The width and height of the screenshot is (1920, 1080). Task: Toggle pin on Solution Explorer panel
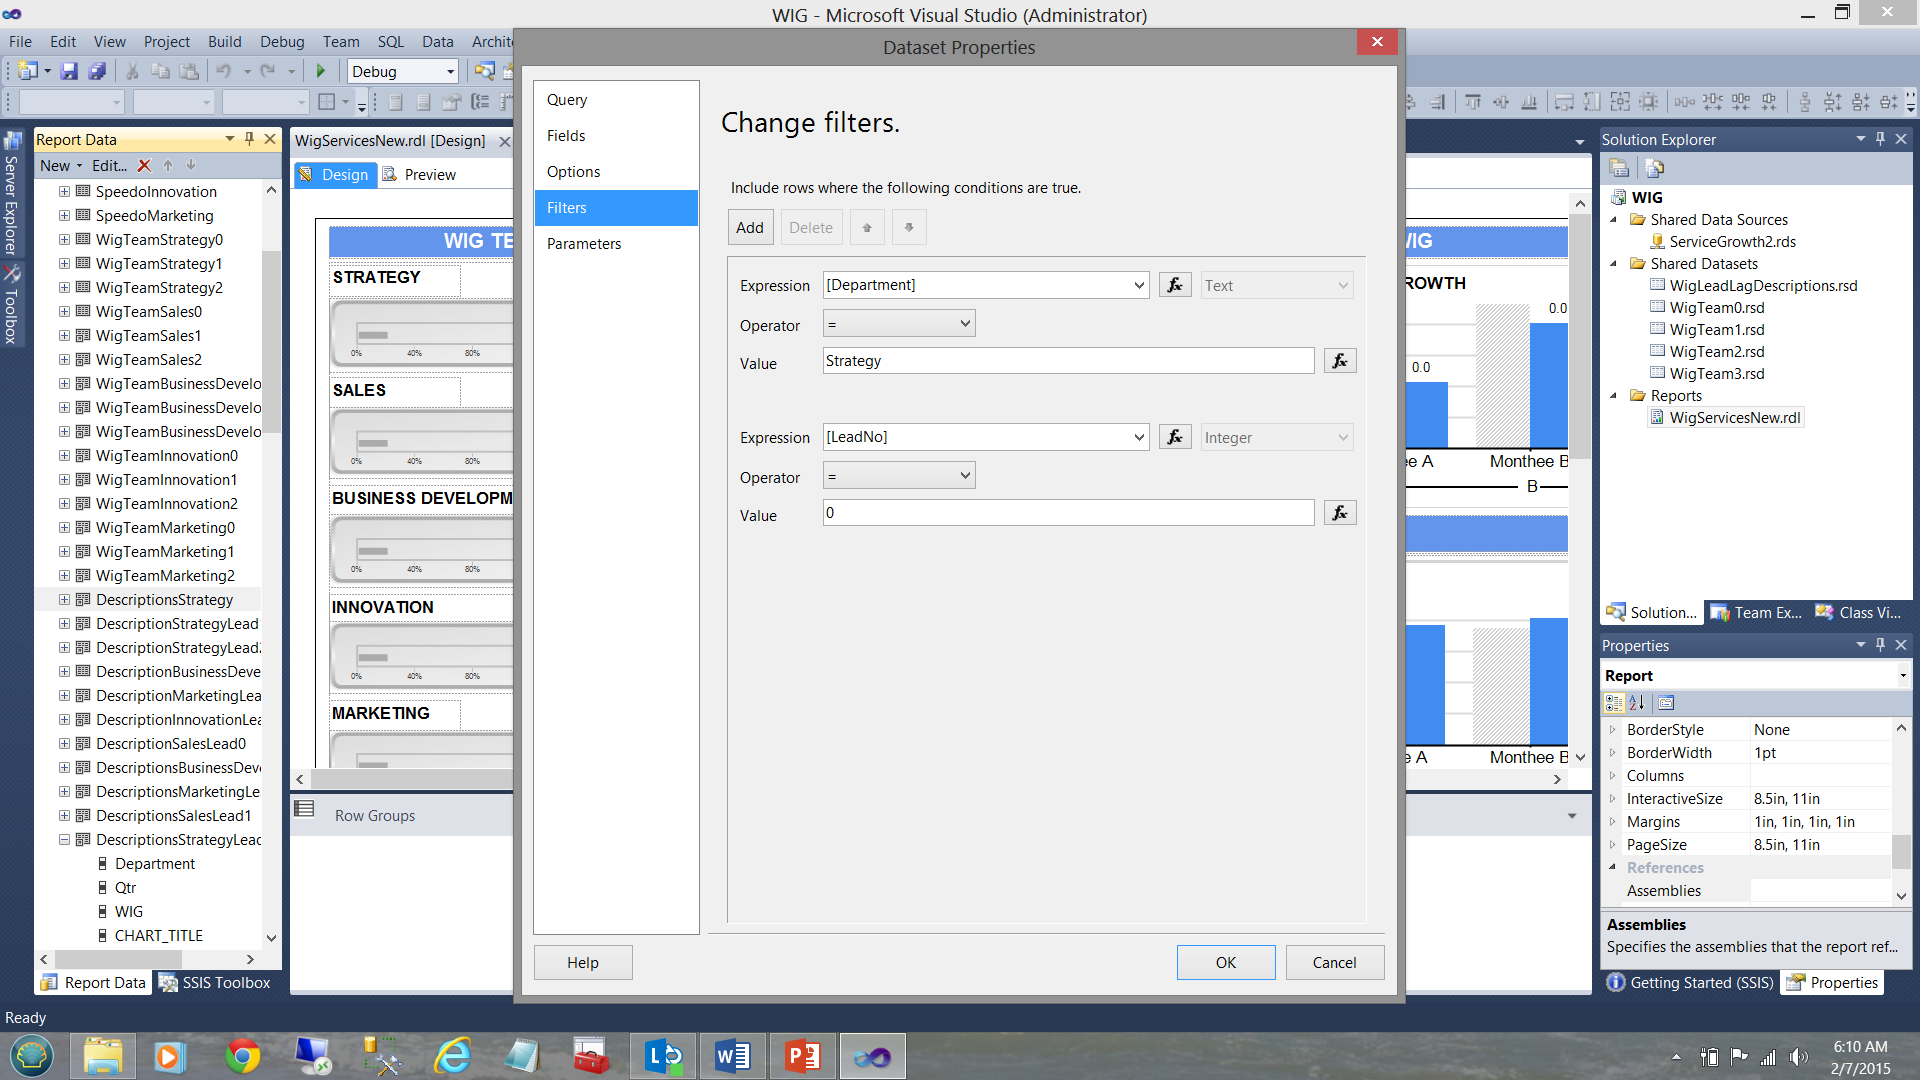coord(1880,139)
